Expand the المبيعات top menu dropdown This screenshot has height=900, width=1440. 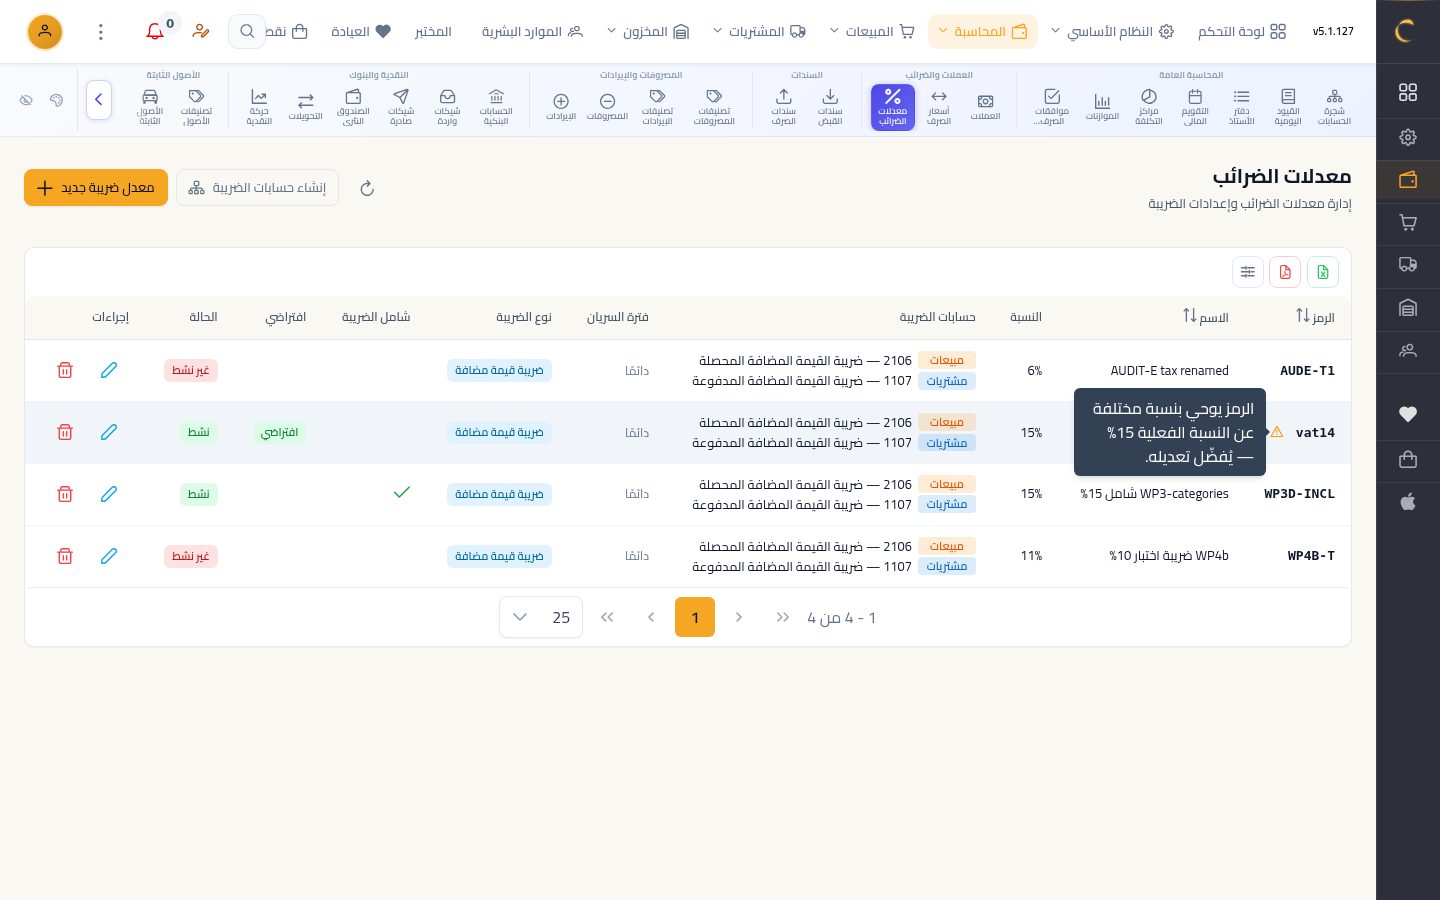click(872, 32)
